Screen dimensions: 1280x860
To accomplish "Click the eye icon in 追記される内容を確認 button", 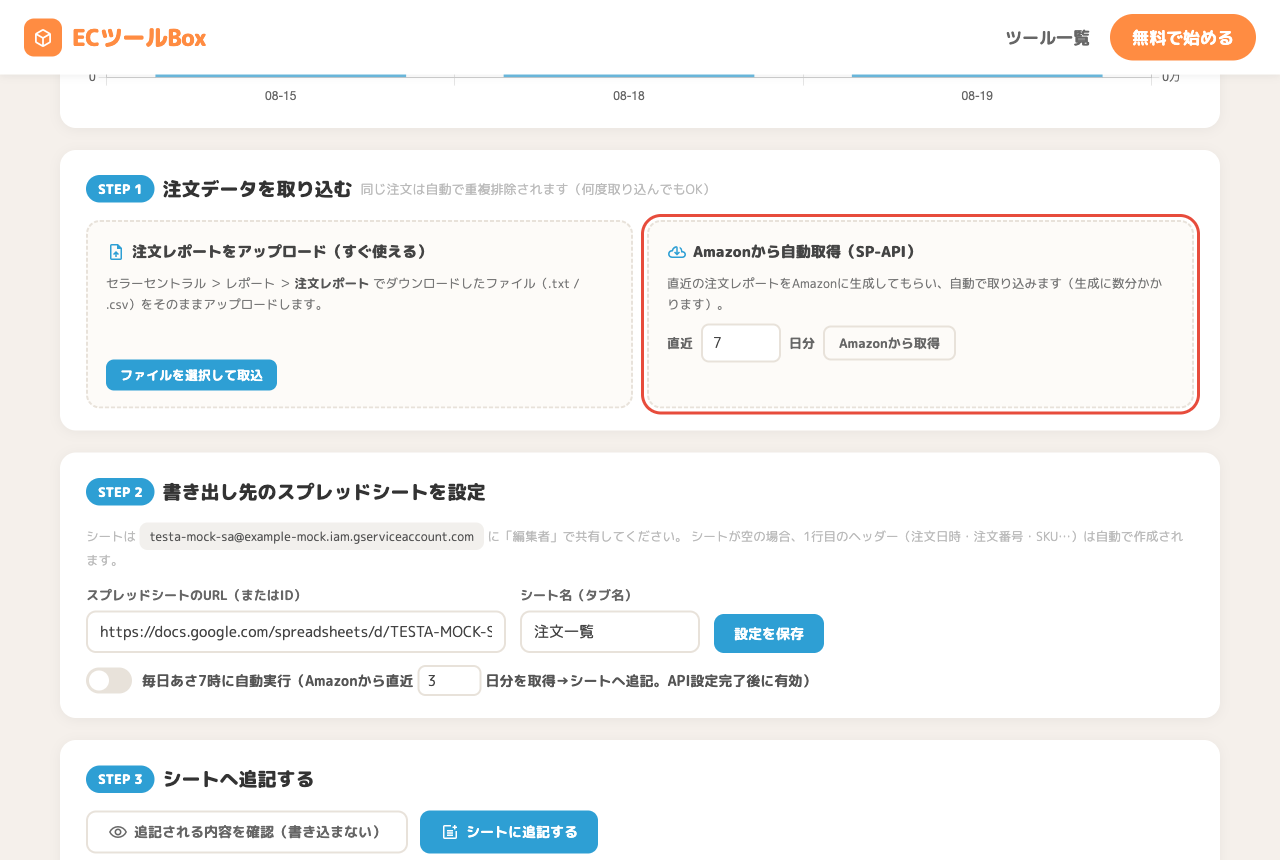I will click(118, 832).
